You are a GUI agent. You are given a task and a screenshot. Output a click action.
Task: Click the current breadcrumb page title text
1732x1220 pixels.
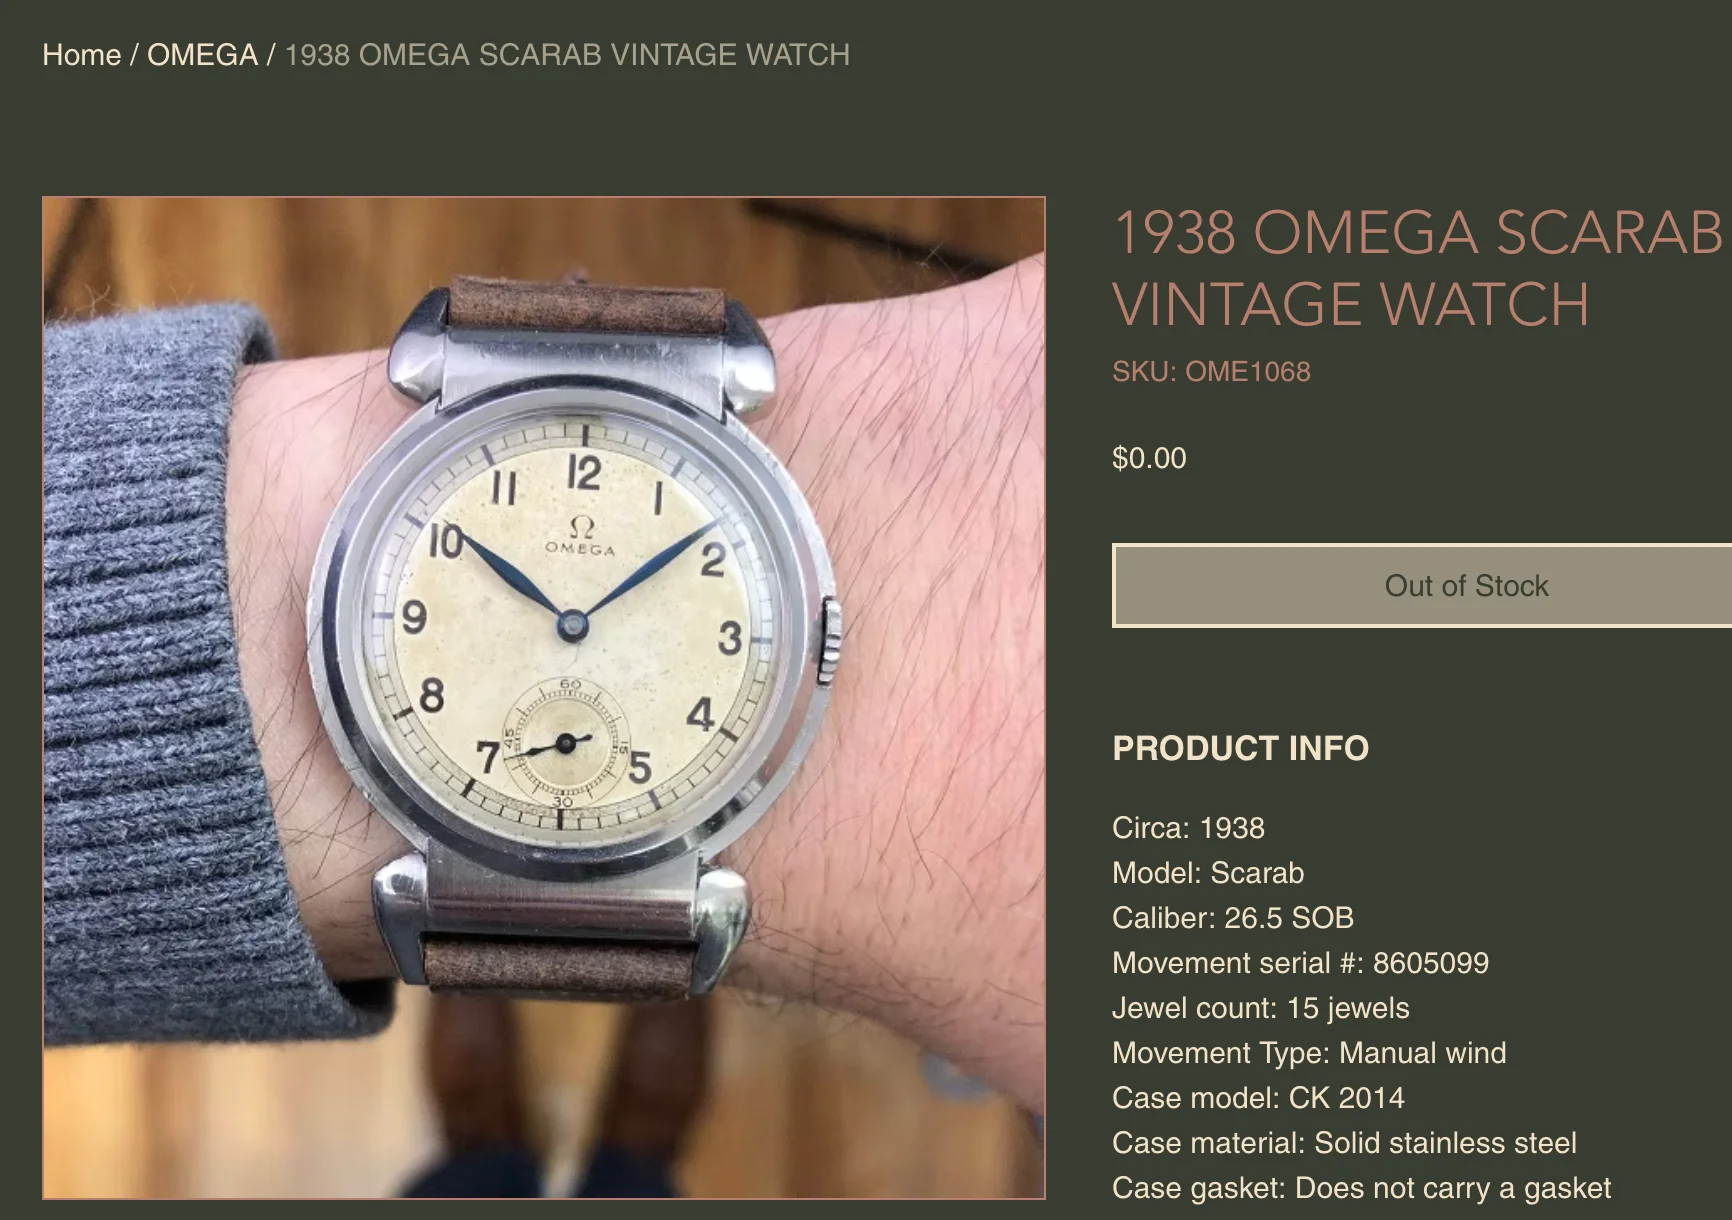click(567, 55)
